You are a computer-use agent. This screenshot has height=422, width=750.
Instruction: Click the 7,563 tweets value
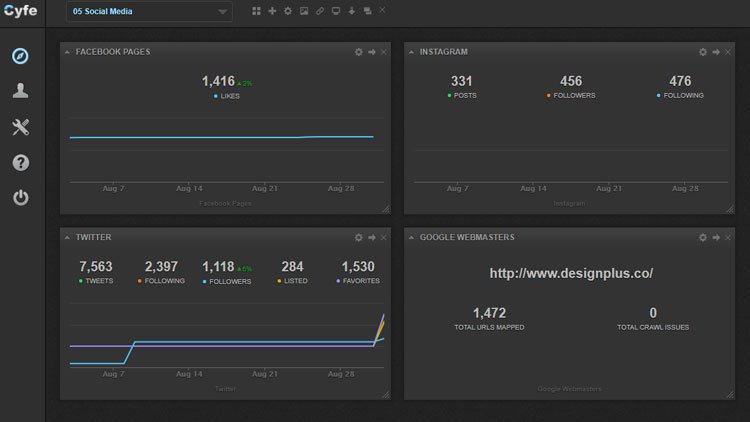tap(96, 267)
